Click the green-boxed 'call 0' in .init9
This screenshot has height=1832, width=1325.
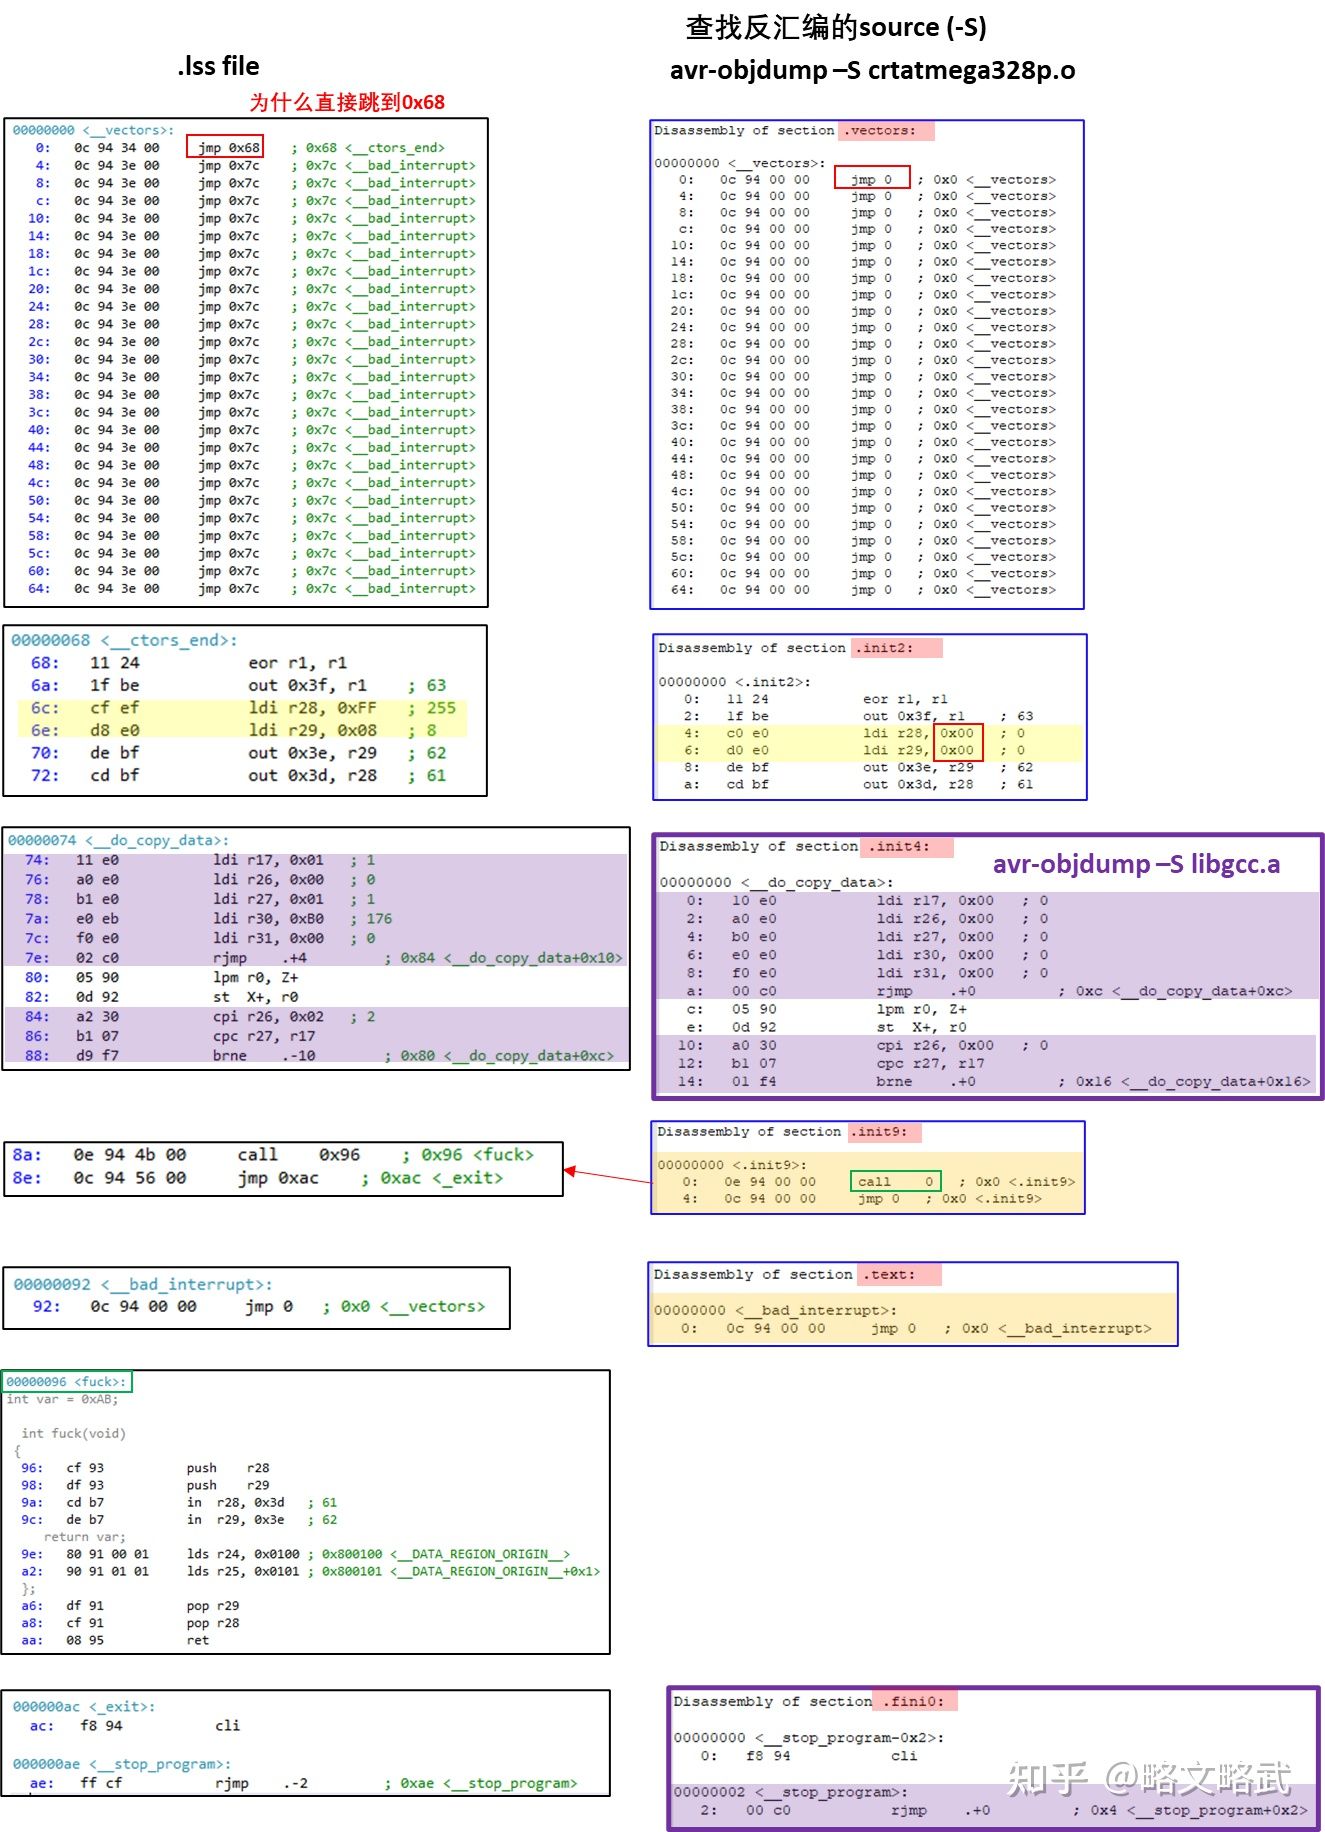[x=895, y=1181]
